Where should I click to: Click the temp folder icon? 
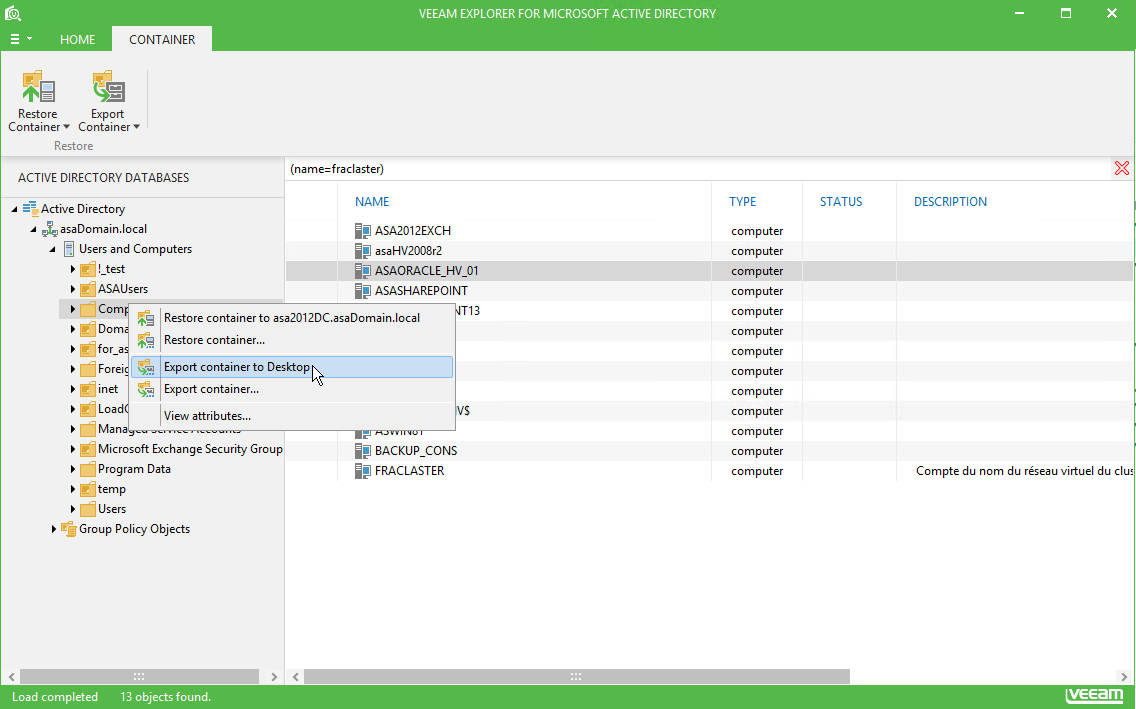[88, 489]
